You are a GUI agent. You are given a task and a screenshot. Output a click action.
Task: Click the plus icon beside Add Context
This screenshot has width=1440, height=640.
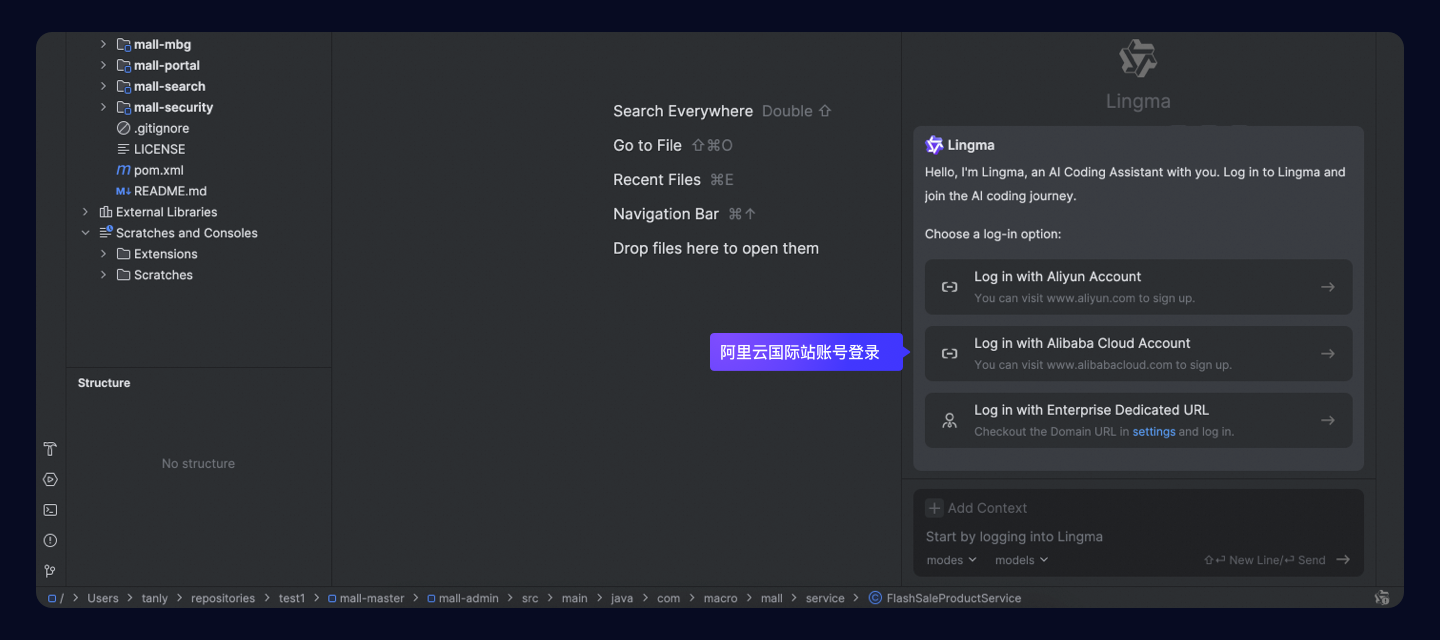click(934, 508)
